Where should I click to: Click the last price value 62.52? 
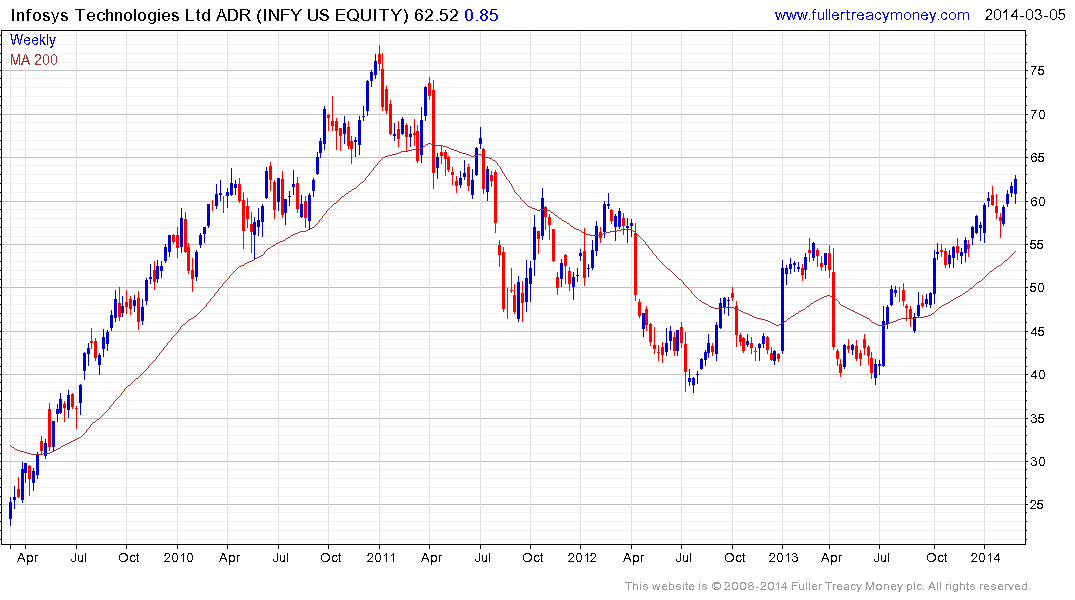pyautogui.click(x=436, y=15)
